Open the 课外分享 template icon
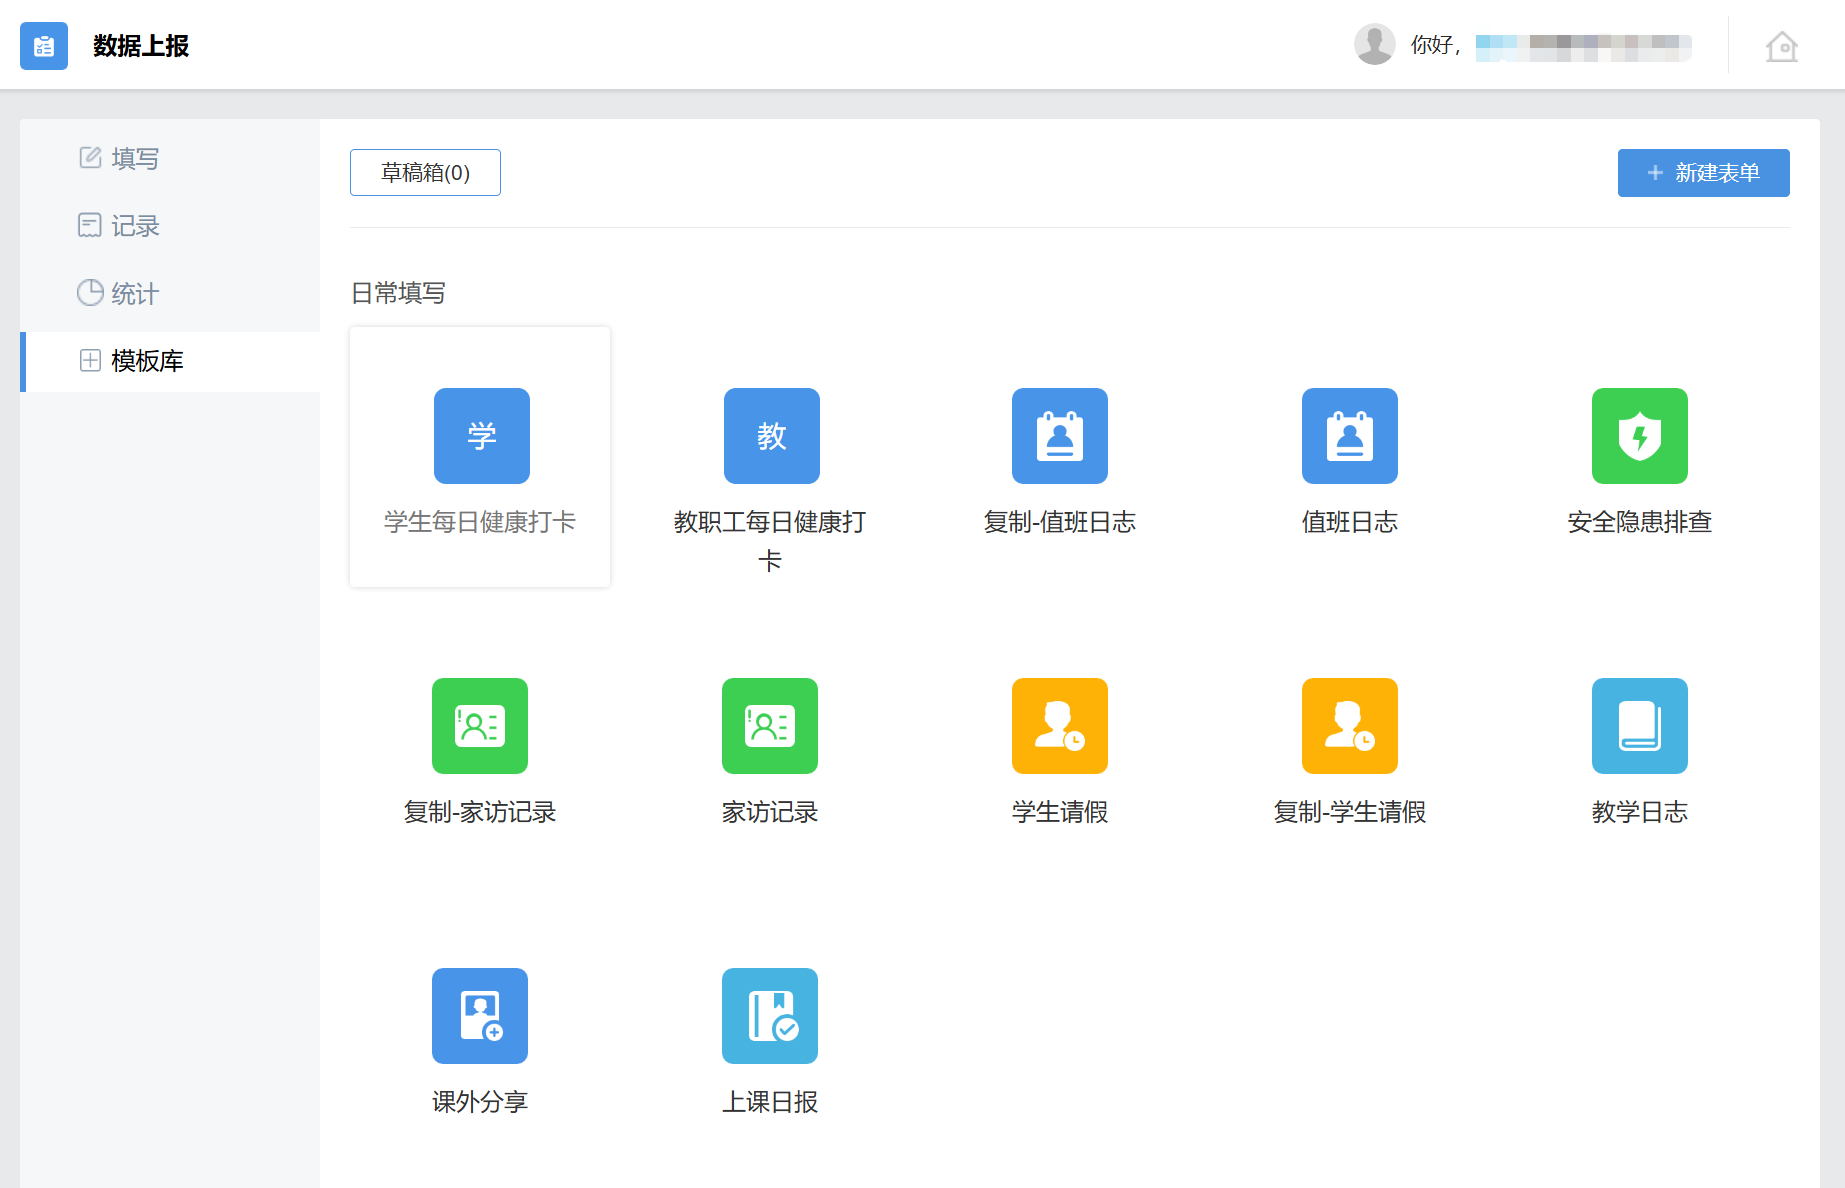This screenshot has height=1188, width=1845. 479,1016
